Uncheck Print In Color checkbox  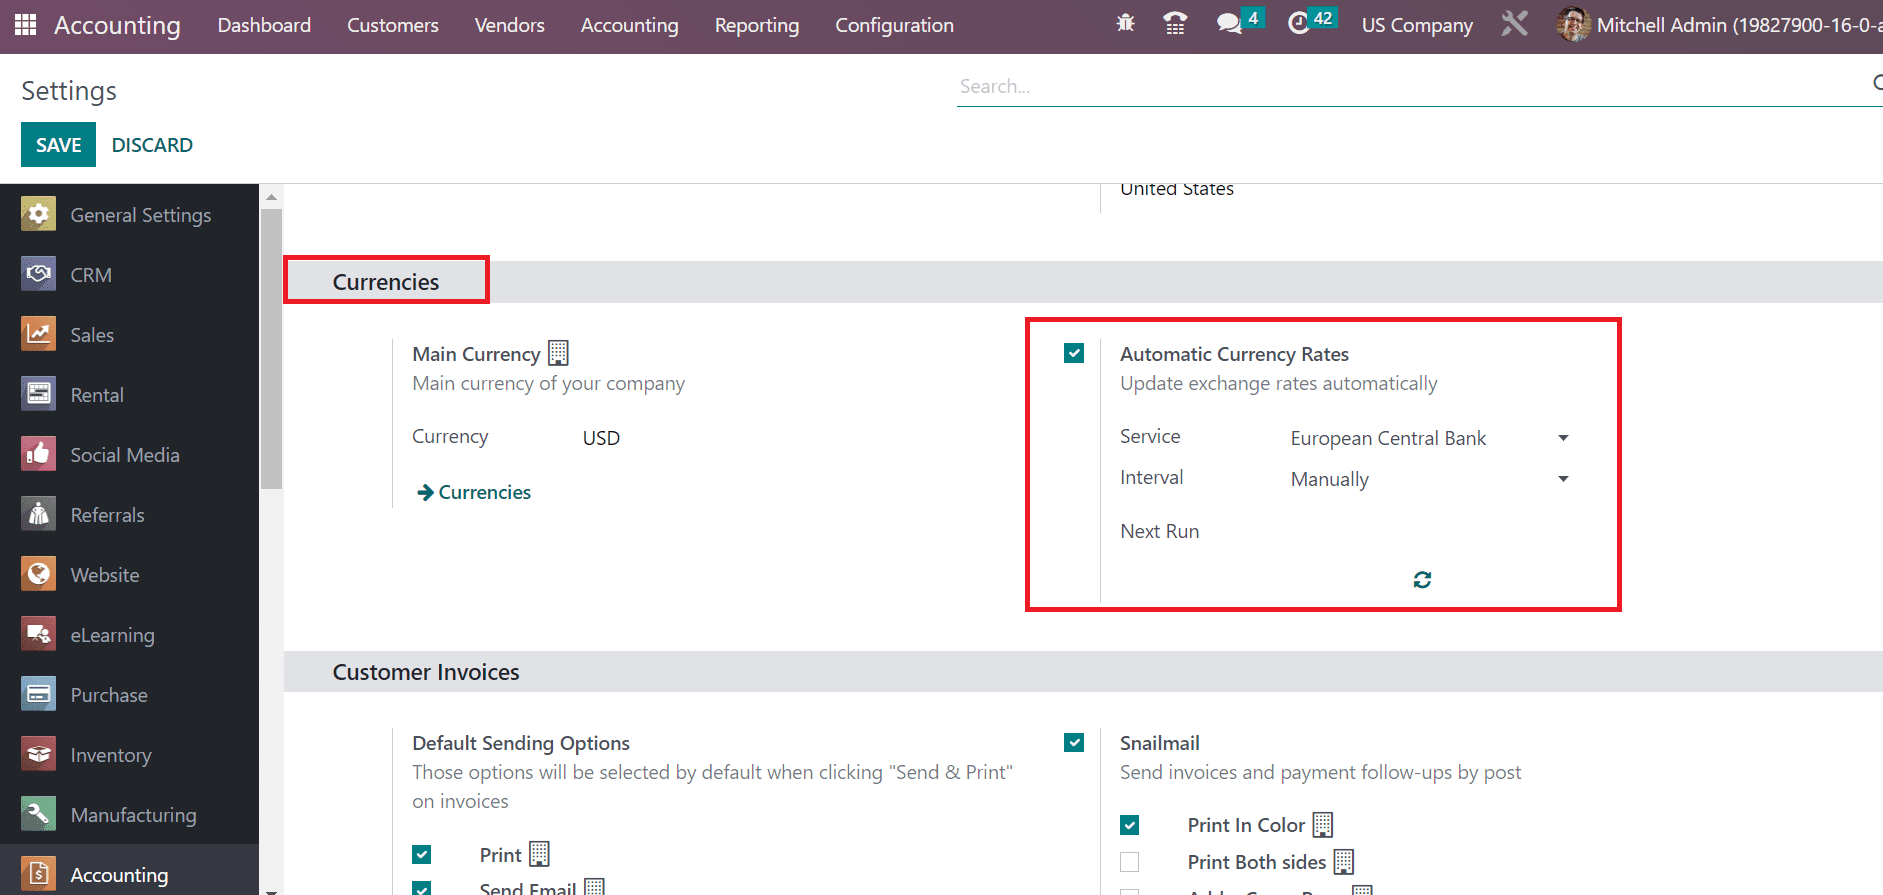[x=1130, y=825]
